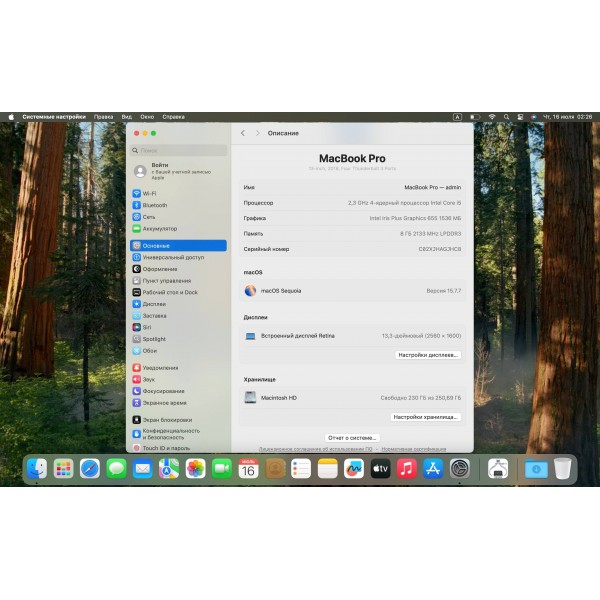600x600 pixels.
Task: Open App Store from the Dock
Action: pos(433,468)
